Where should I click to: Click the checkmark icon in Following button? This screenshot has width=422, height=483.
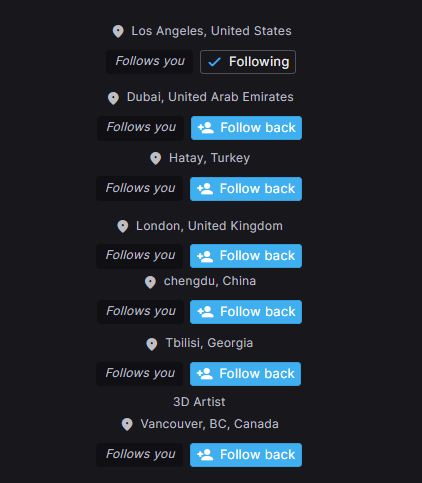[214, 62]
